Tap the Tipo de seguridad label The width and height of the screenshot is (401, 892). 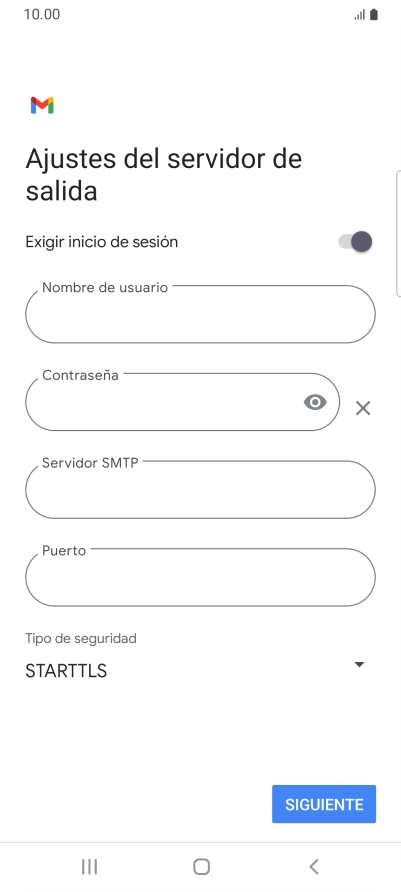pos(81,638)
